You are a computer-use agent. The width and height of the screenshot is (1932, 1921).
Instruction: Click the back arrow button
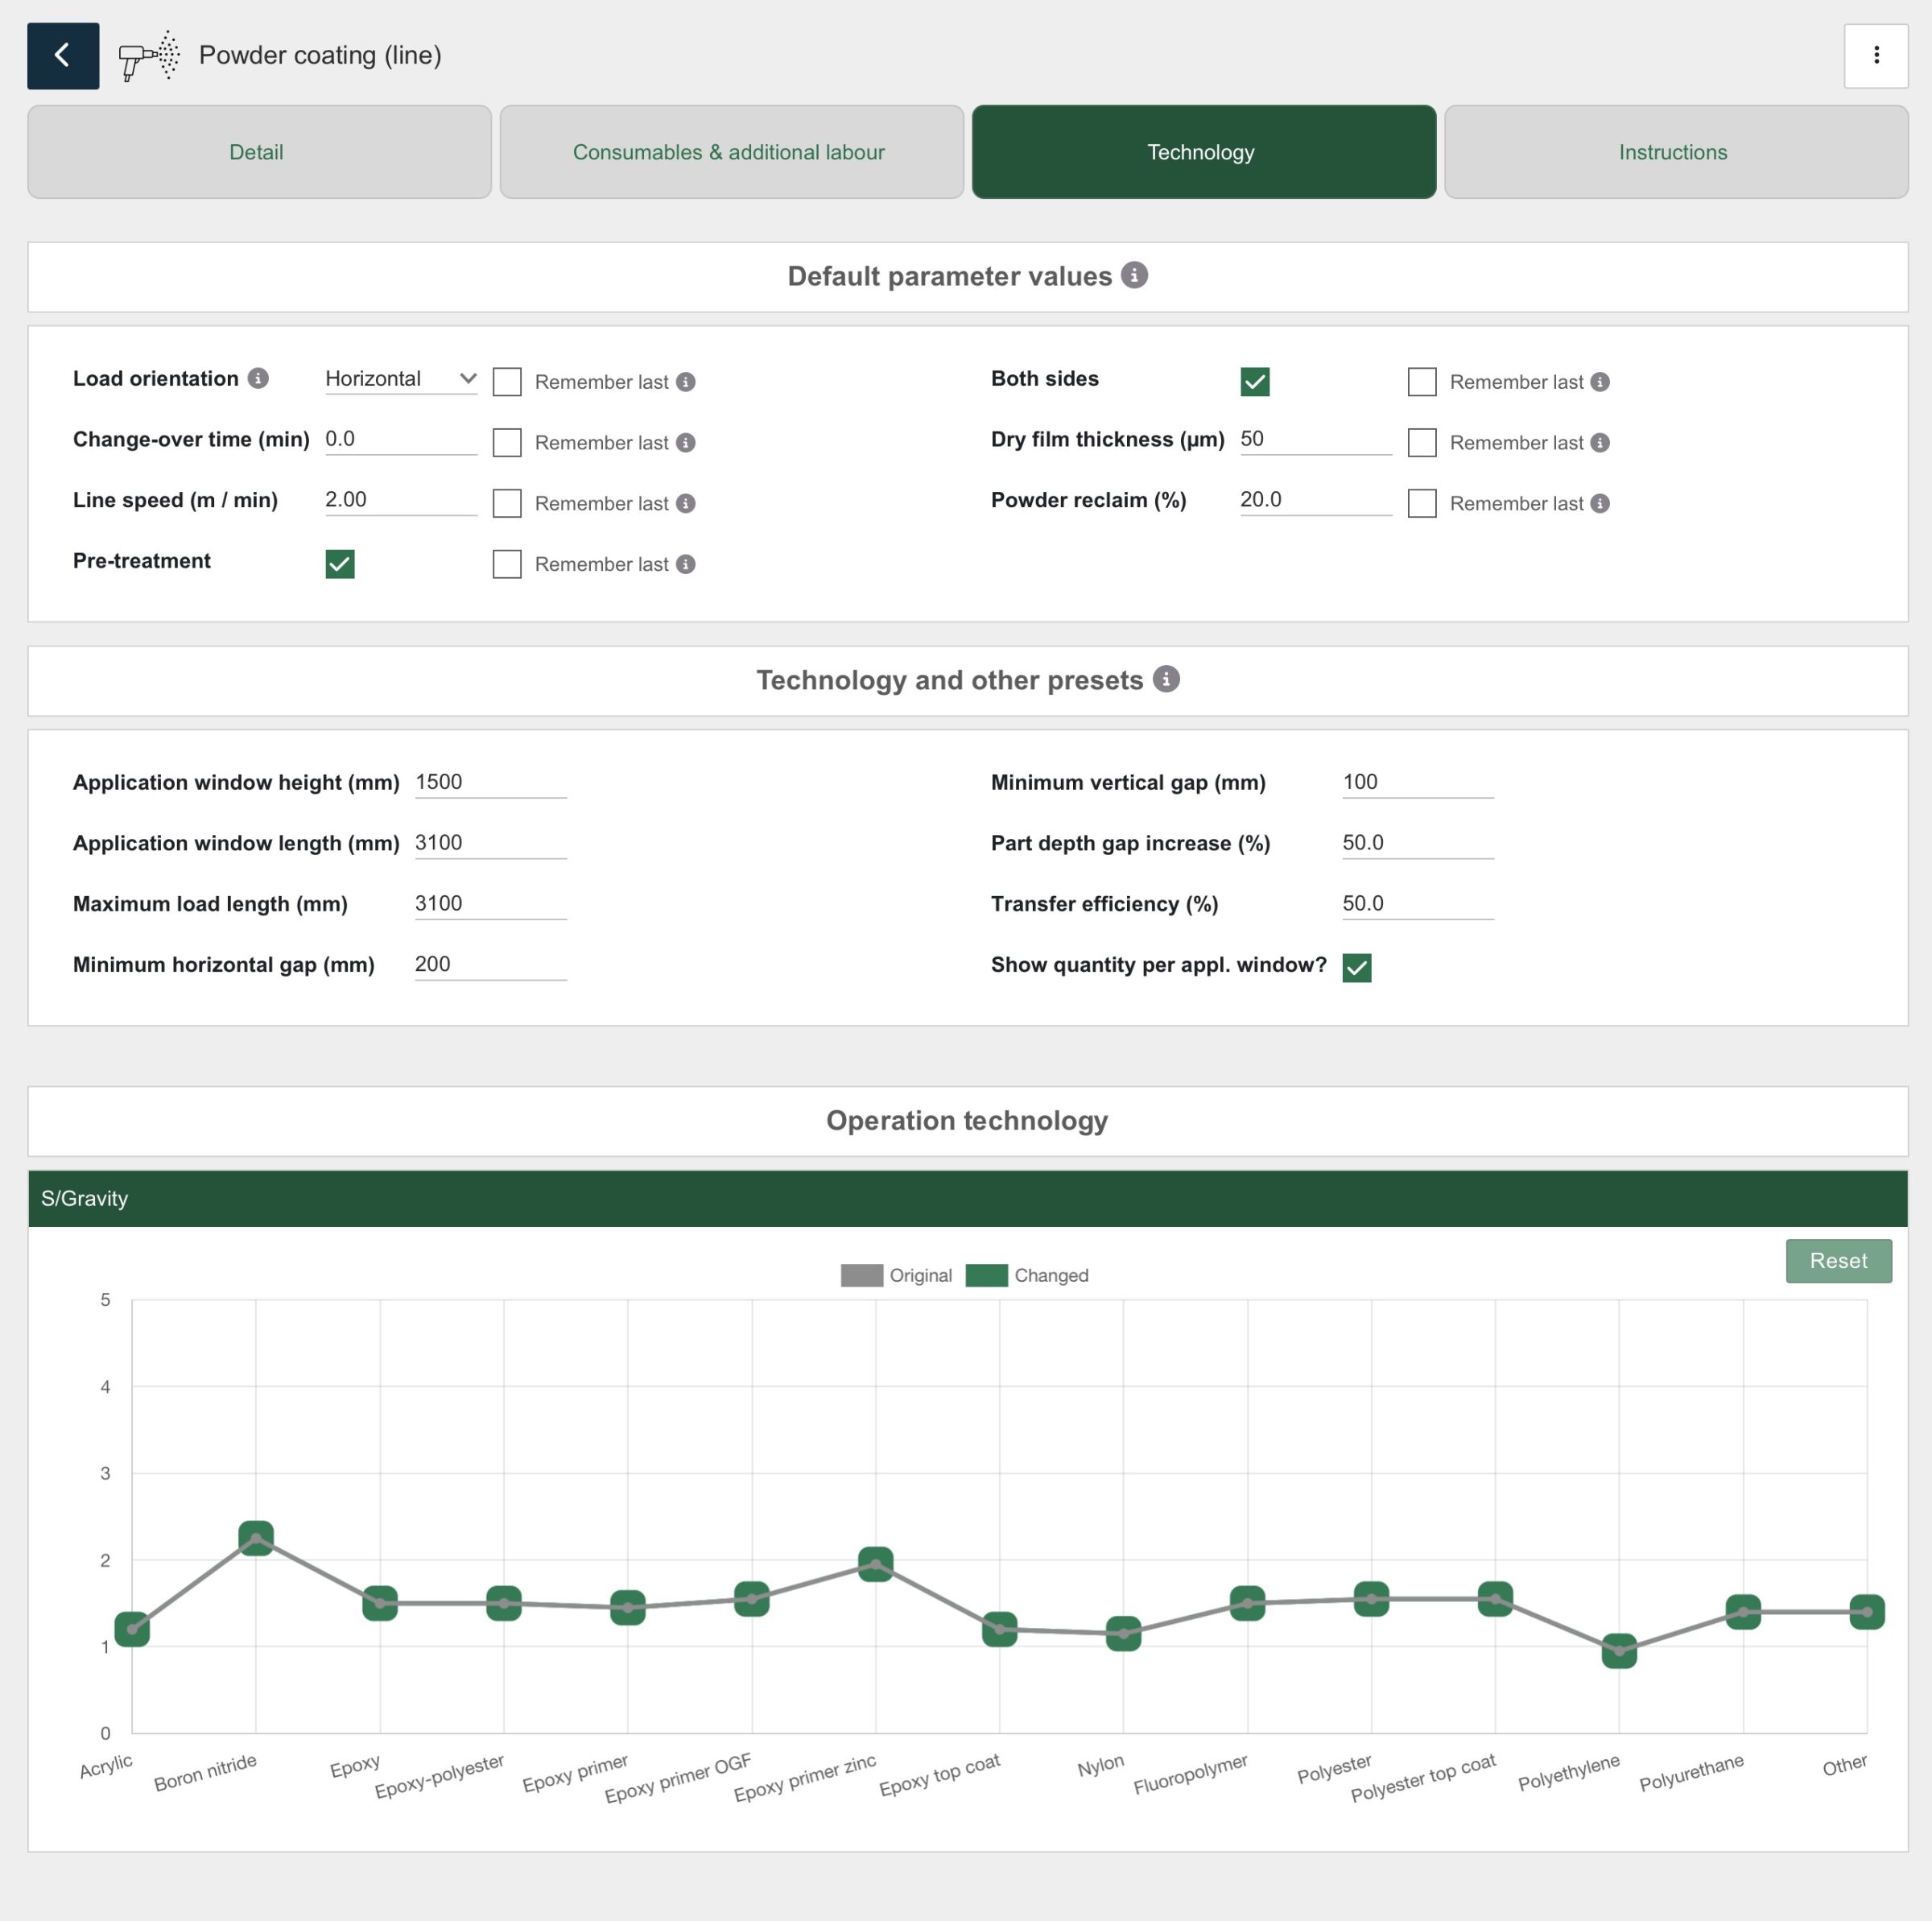(x=62, y=55)
